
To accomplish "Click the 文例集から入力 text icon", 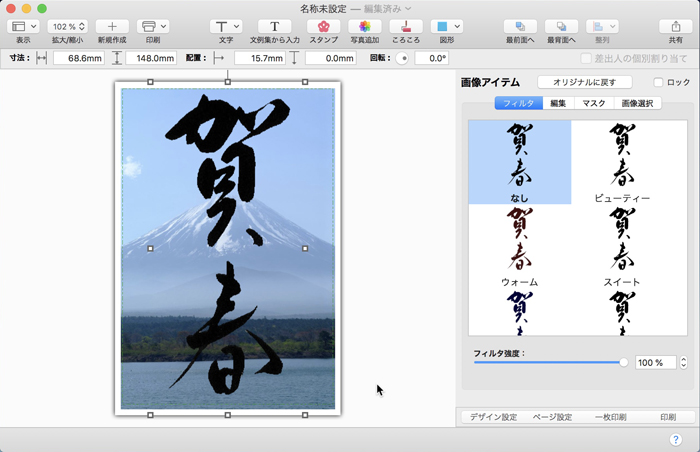I will [274, 26].
